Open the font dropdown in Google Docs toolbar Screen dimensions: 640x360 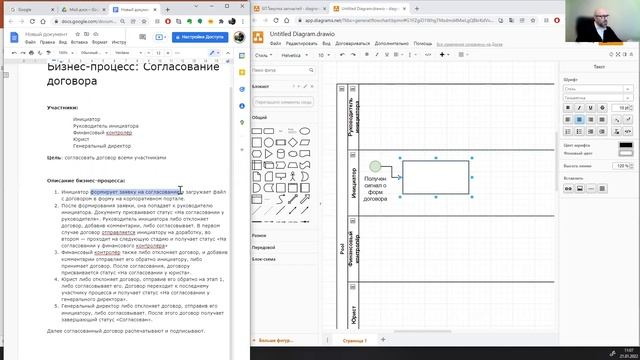[x=129, y=53]
